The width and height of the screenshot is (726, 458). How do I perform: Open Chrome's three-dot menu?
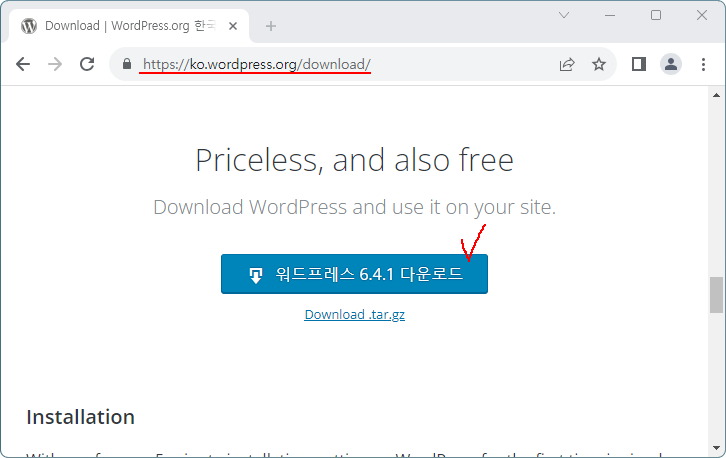[703, 64]
